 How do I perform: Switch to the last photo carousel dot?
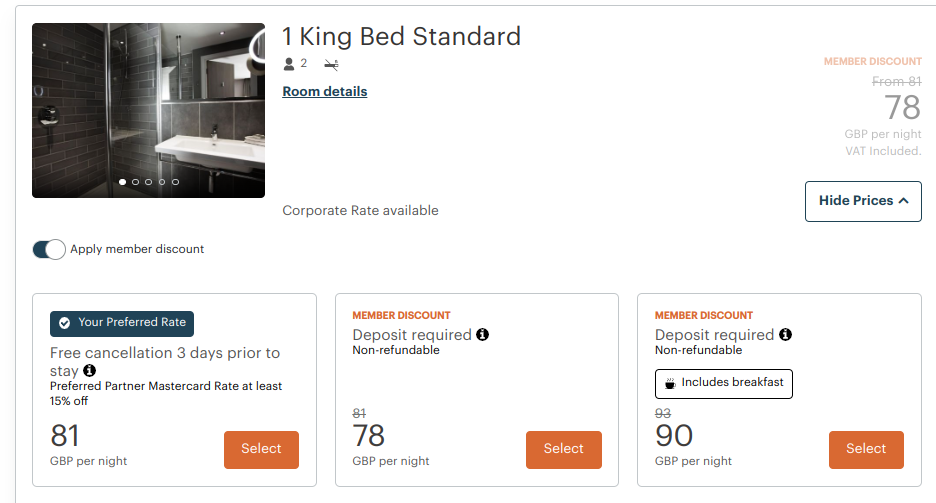(175, 182)
